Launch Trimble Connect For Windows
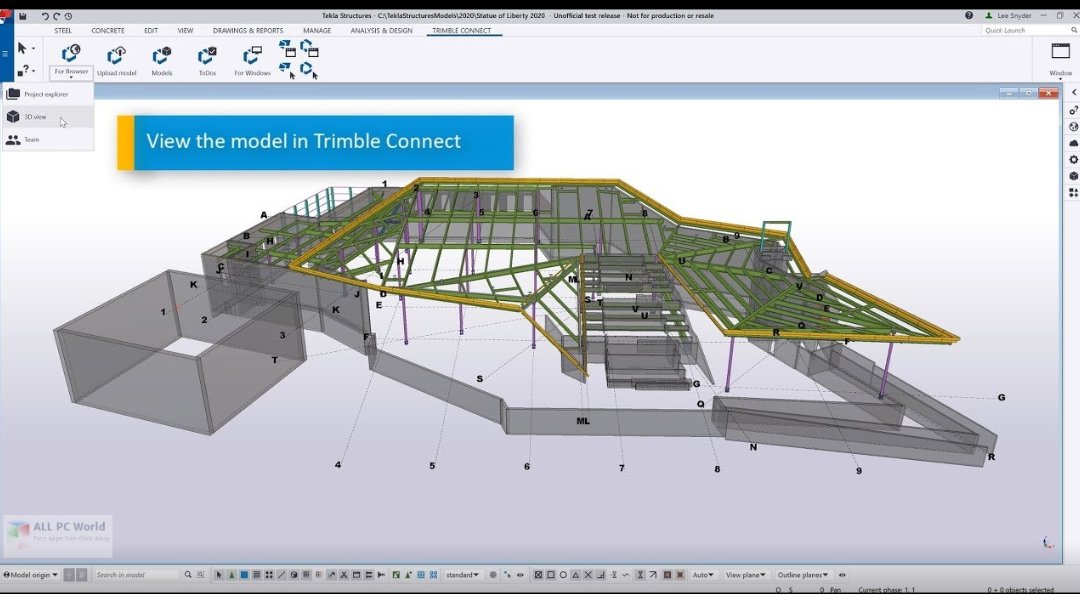This screenshot has width=1080, height=594. coord(251,58)
